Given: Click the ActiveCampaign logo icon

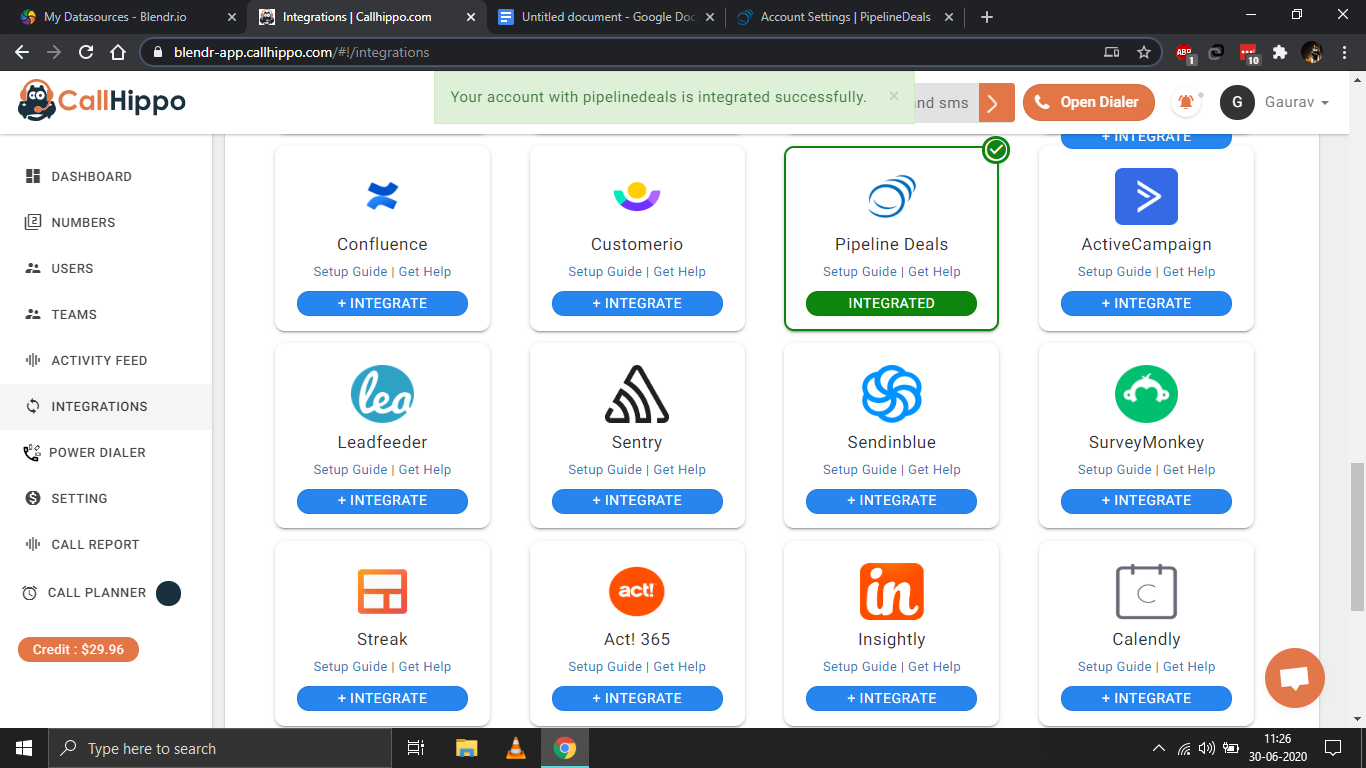Looking at the screenshot, I should [1146, 196].
